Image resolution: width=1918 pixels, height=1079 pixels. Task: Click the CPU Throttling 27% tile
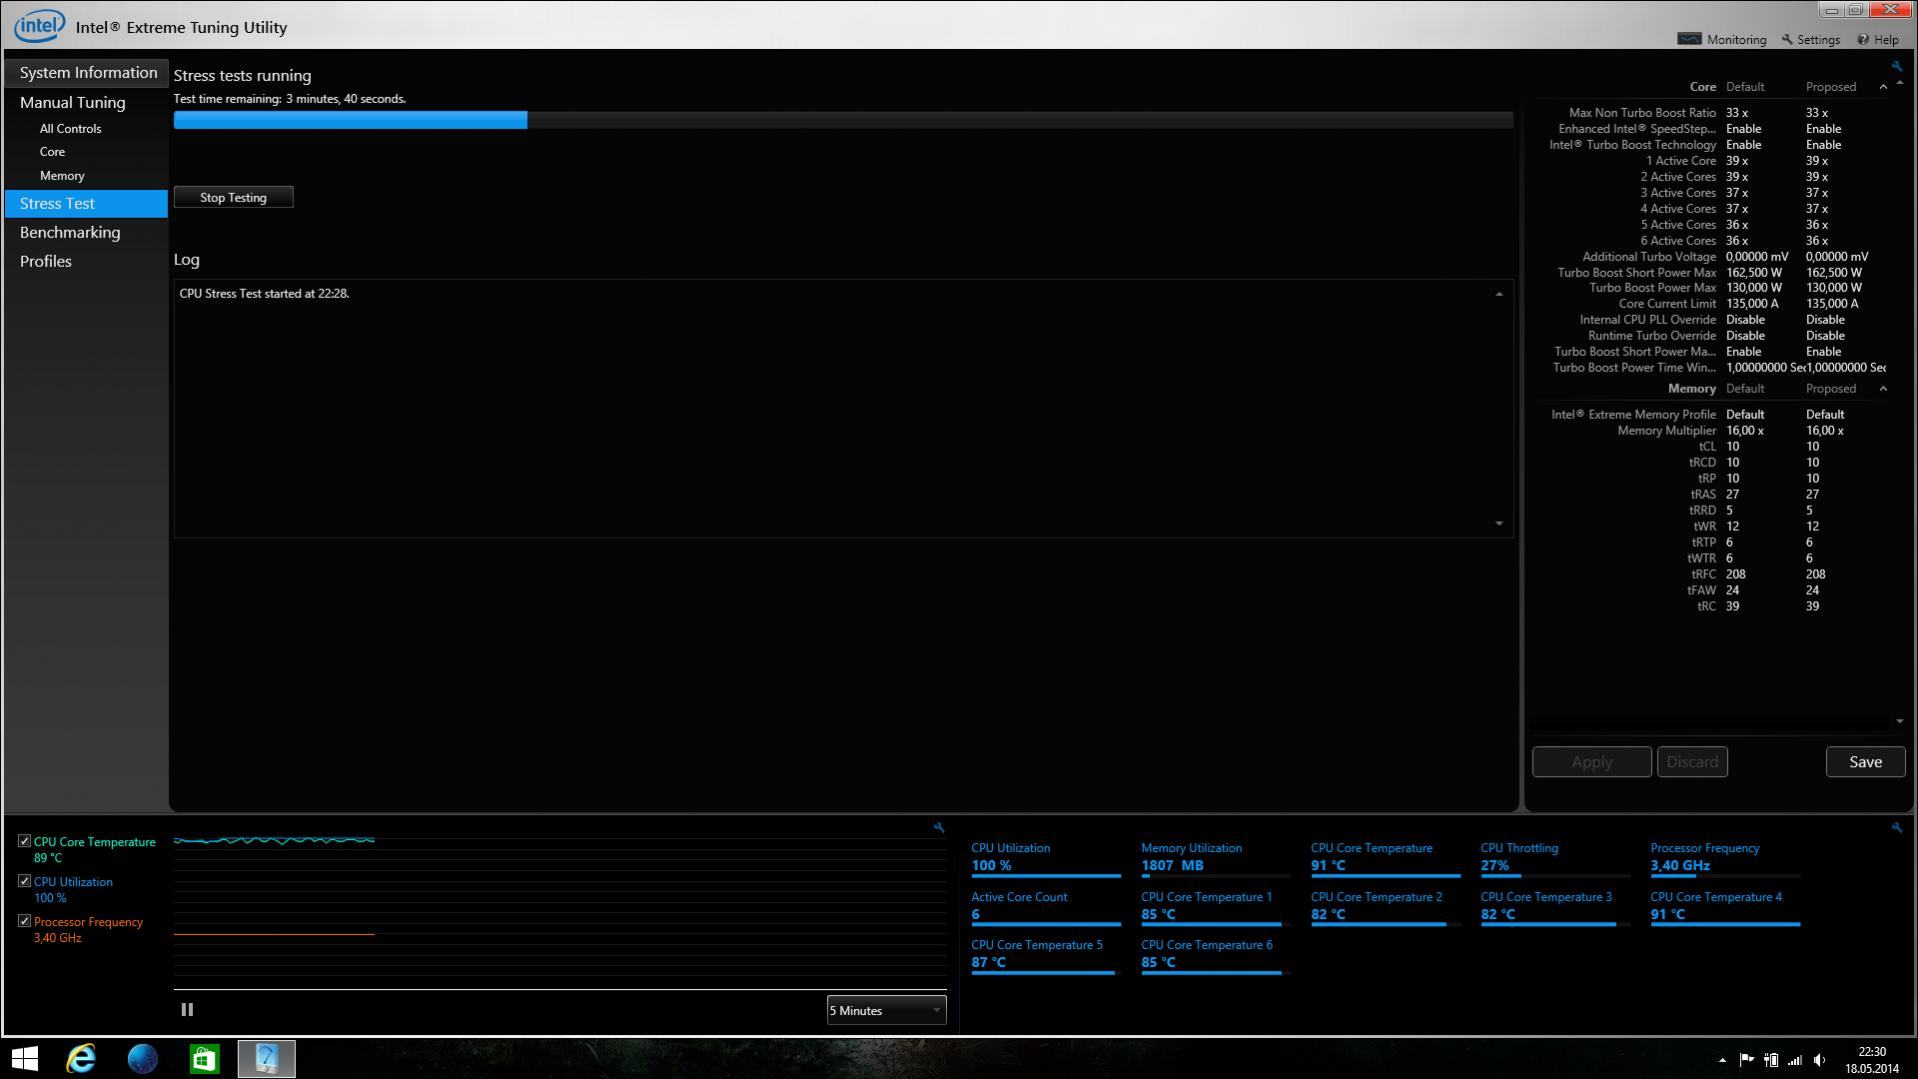coord(1555,858)
